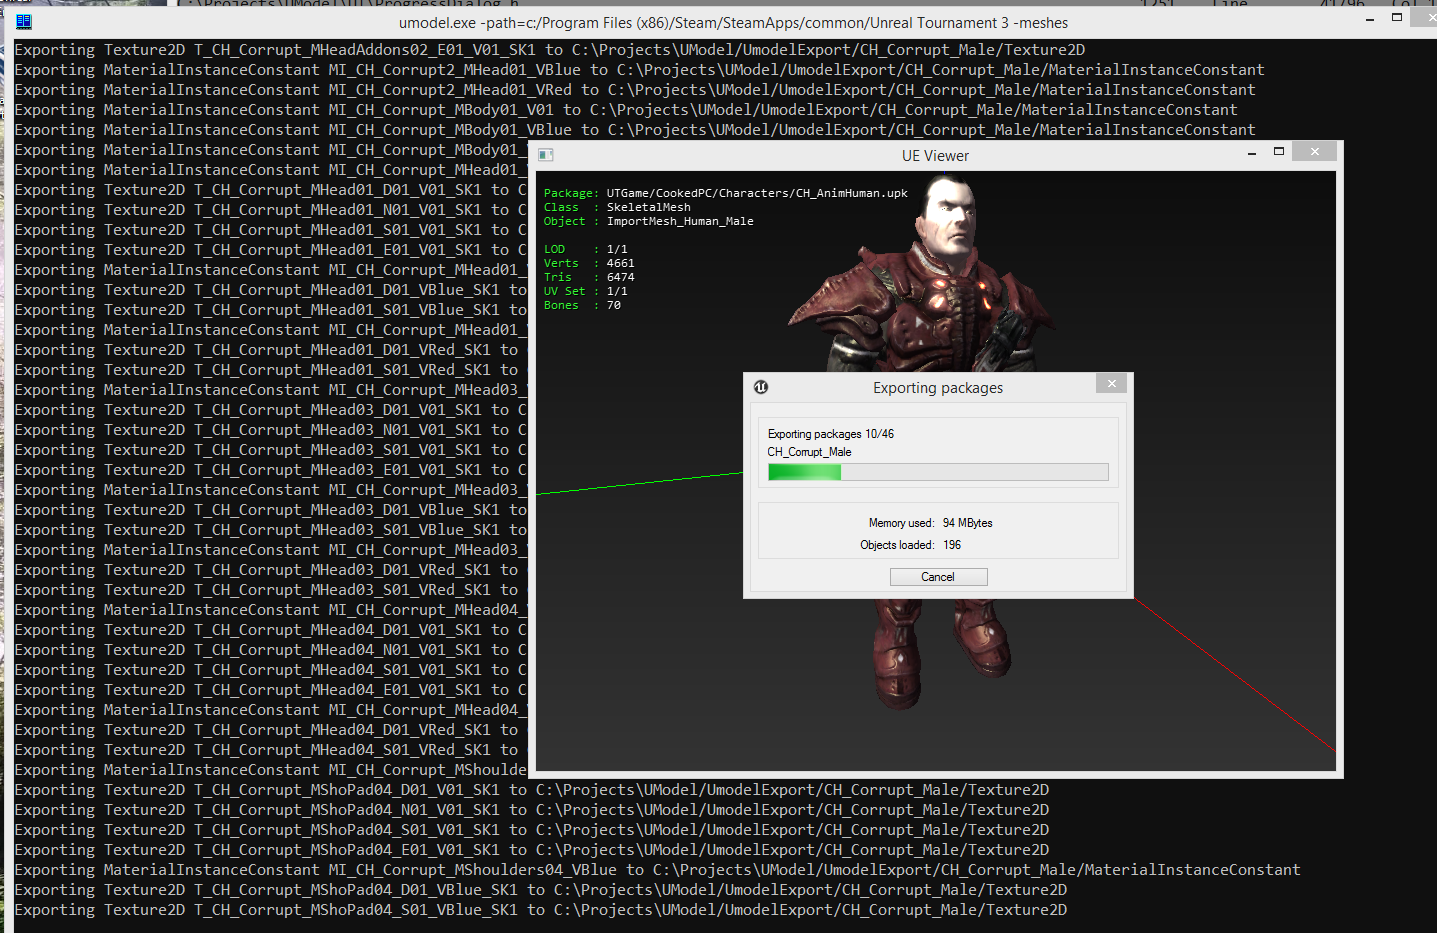The width and height of the screenshot is (1437, 933).
Task: Click console line T_CH_Corrupt_MShoPad04_D01_V01_SK1
Action: 532,790
